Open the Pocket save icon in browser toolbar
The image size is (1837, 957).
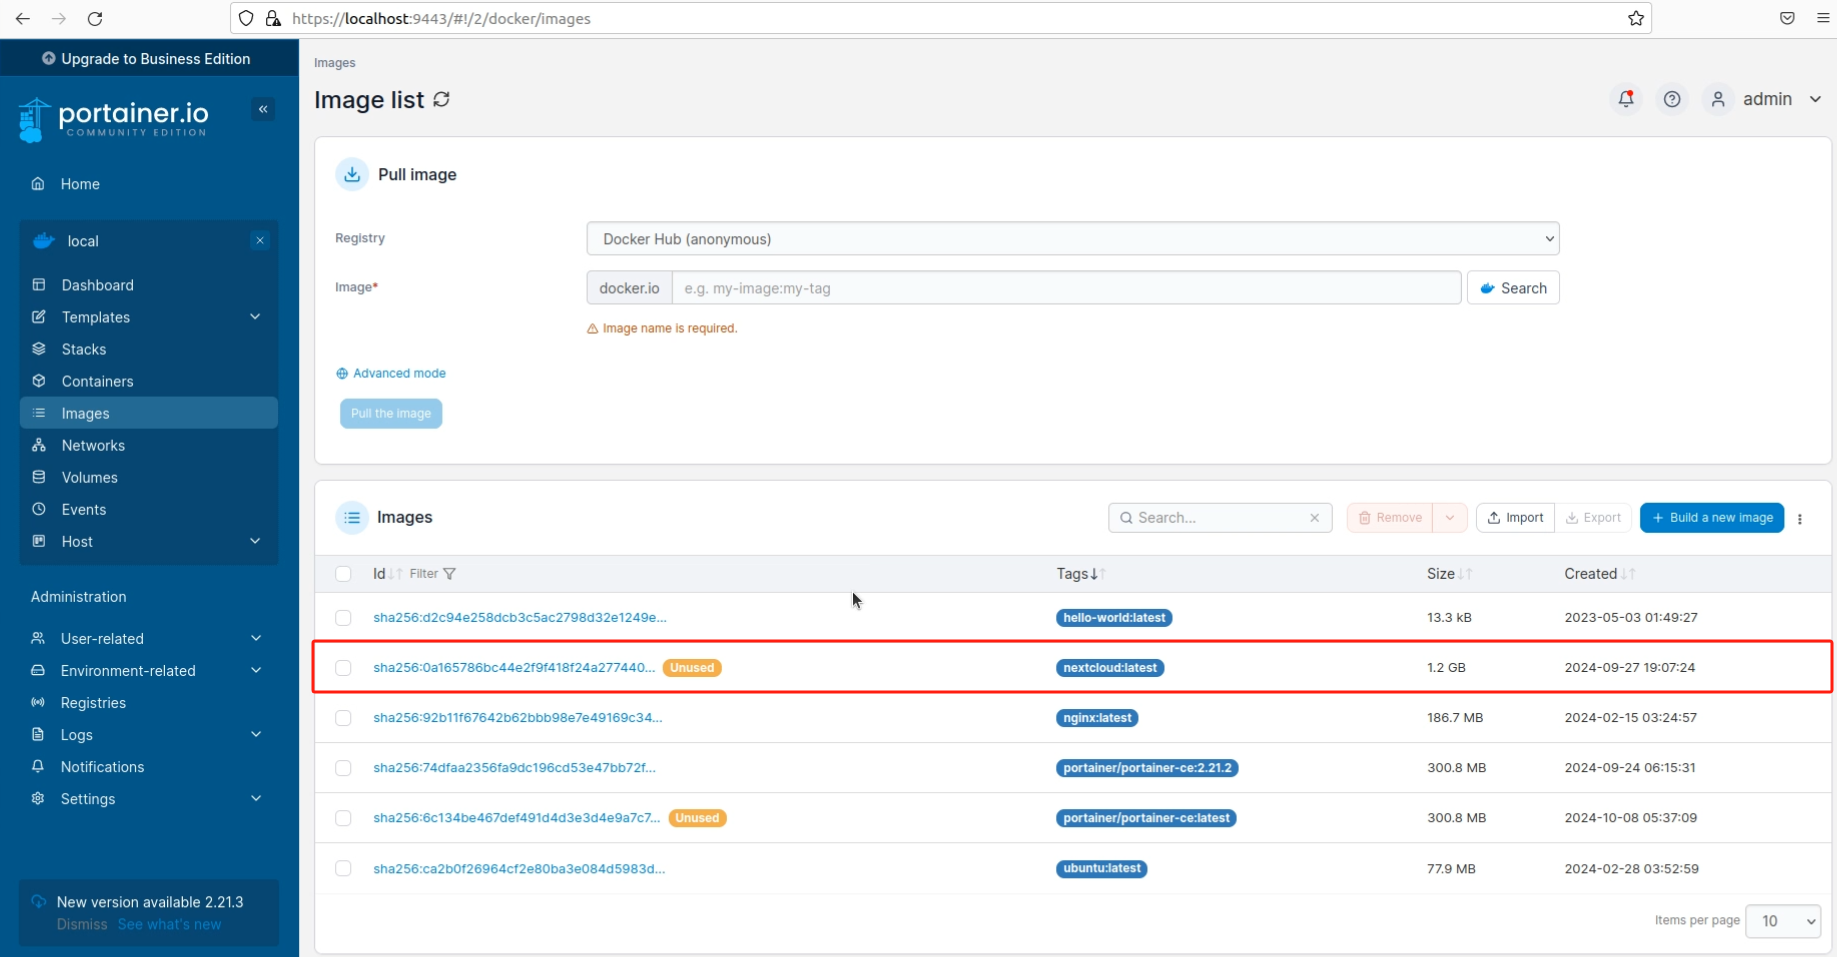tap(1787, 18)
